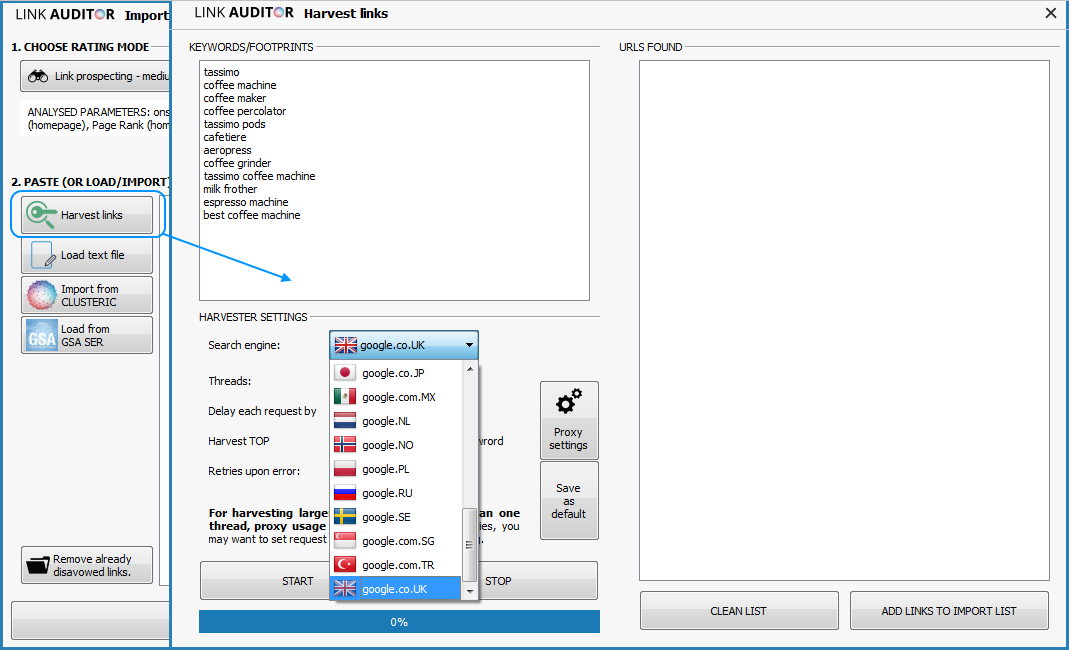The image size is (1069, 650).
Task: Click the keyword 'coffee grinder'
Action: click(x=237, y=163)
